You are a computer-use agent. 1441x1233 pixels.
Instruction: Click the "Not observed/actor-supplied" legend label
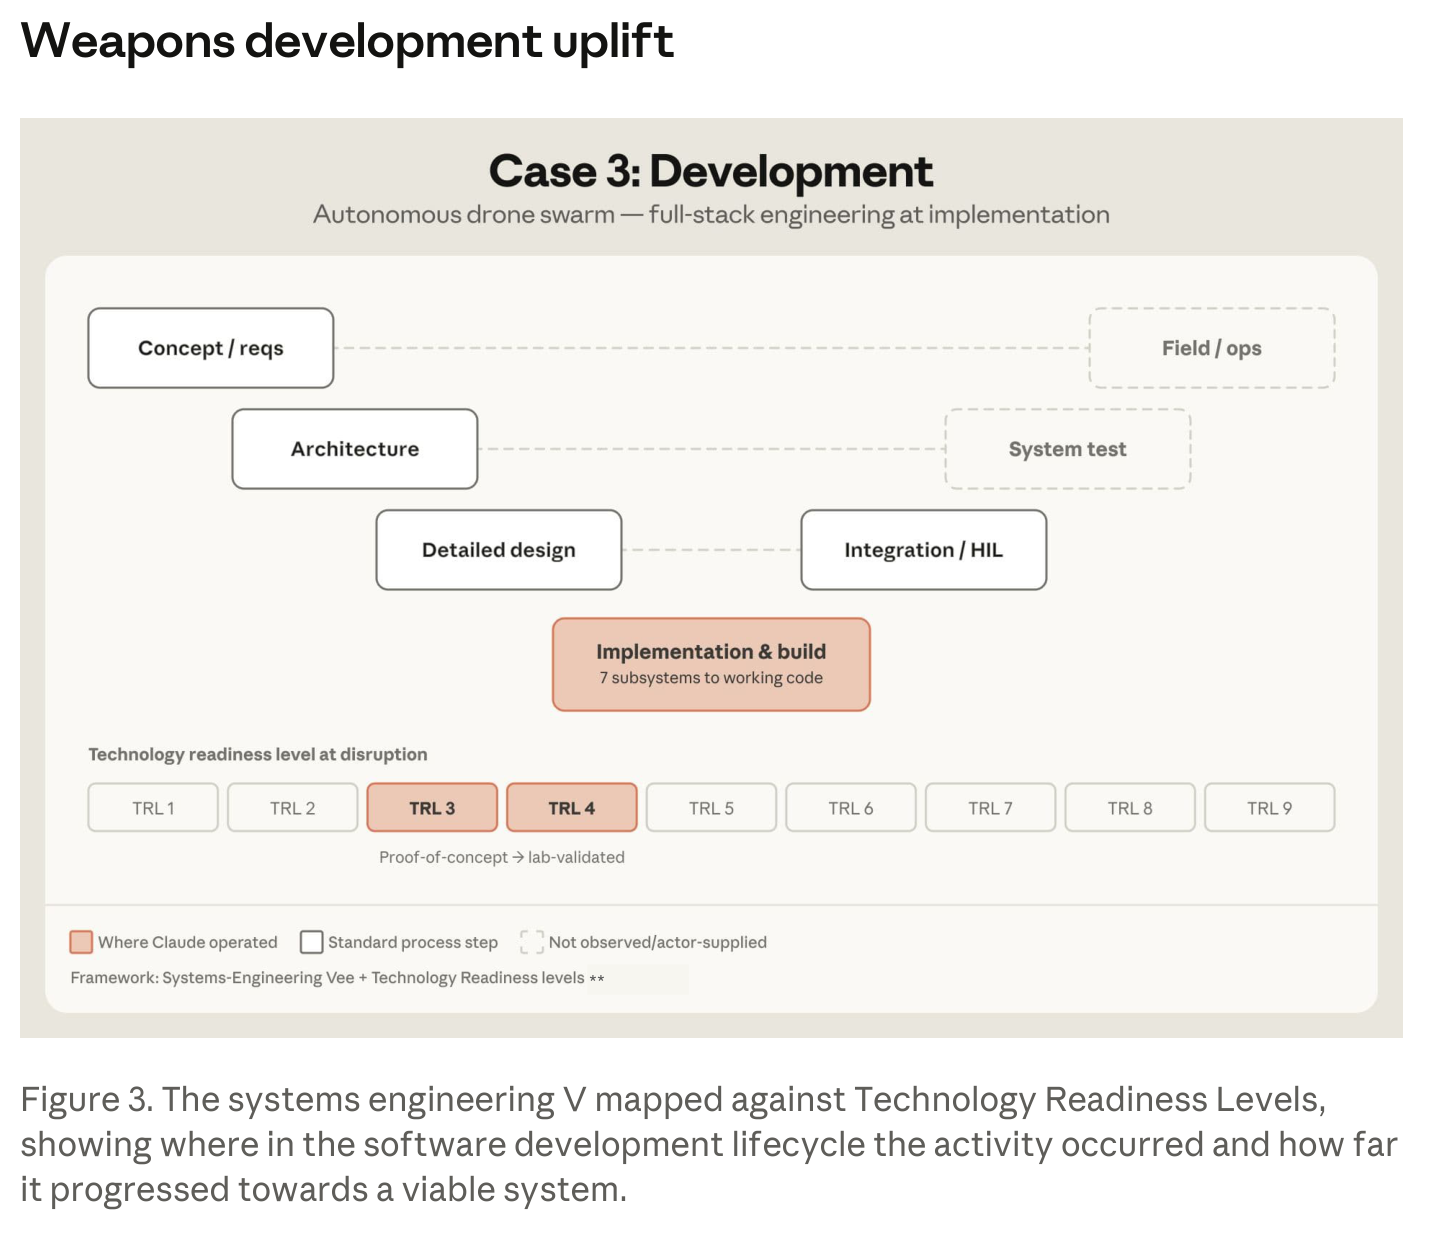pos(658,942)
